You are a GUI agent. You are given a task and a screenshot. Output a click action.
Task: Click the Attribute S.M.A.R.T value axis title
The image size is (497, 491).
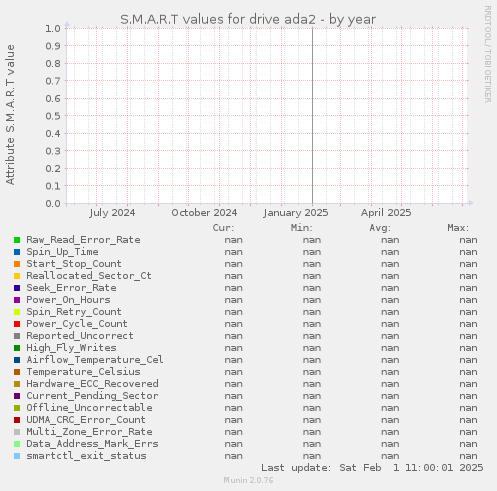pyautogui.click(x=10, y=115)
